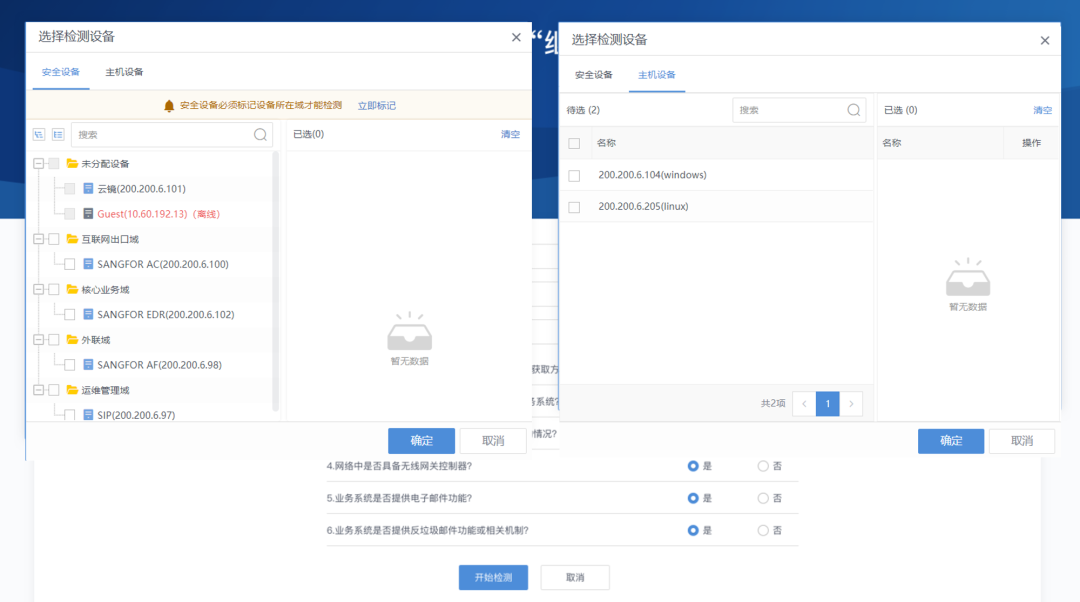
Task: Click the SANGFOR EDR device icon
Action: point(88,314)
